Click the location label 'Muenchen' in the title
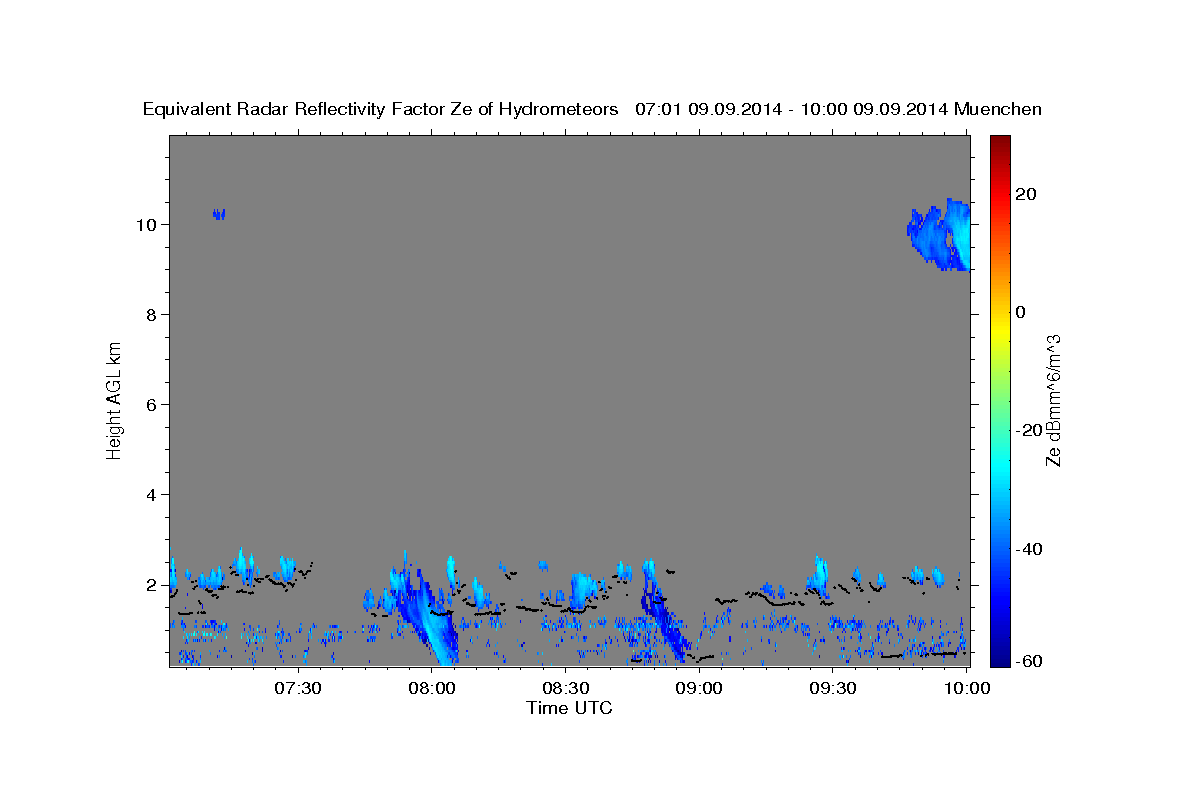This screenshot has height=800, width=1200. 997,109
